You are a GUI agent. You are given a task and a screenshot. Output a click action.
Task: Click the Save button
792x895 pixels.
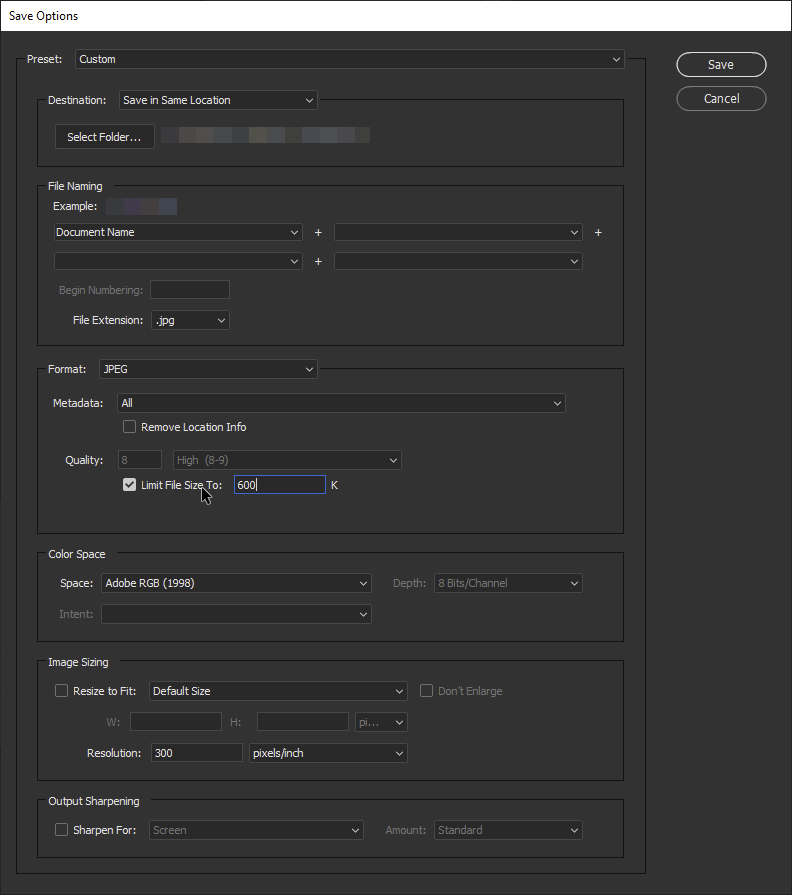(x=721, y=64)
